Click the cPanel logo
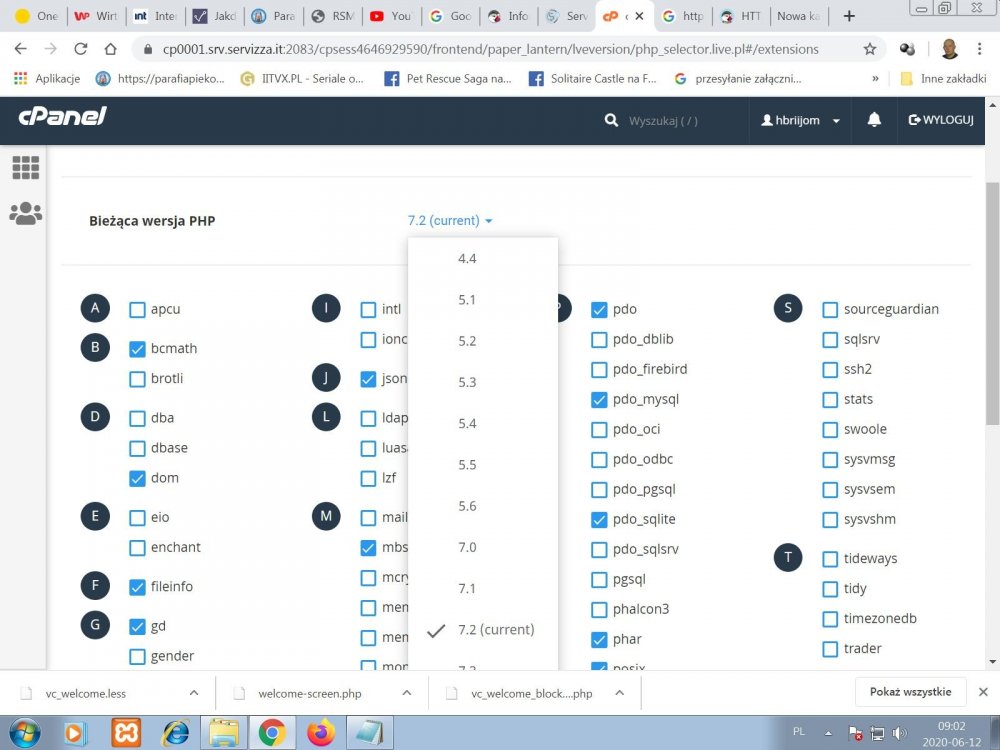The height and width of the screenshot is (750, 1000). coord(62,116)
